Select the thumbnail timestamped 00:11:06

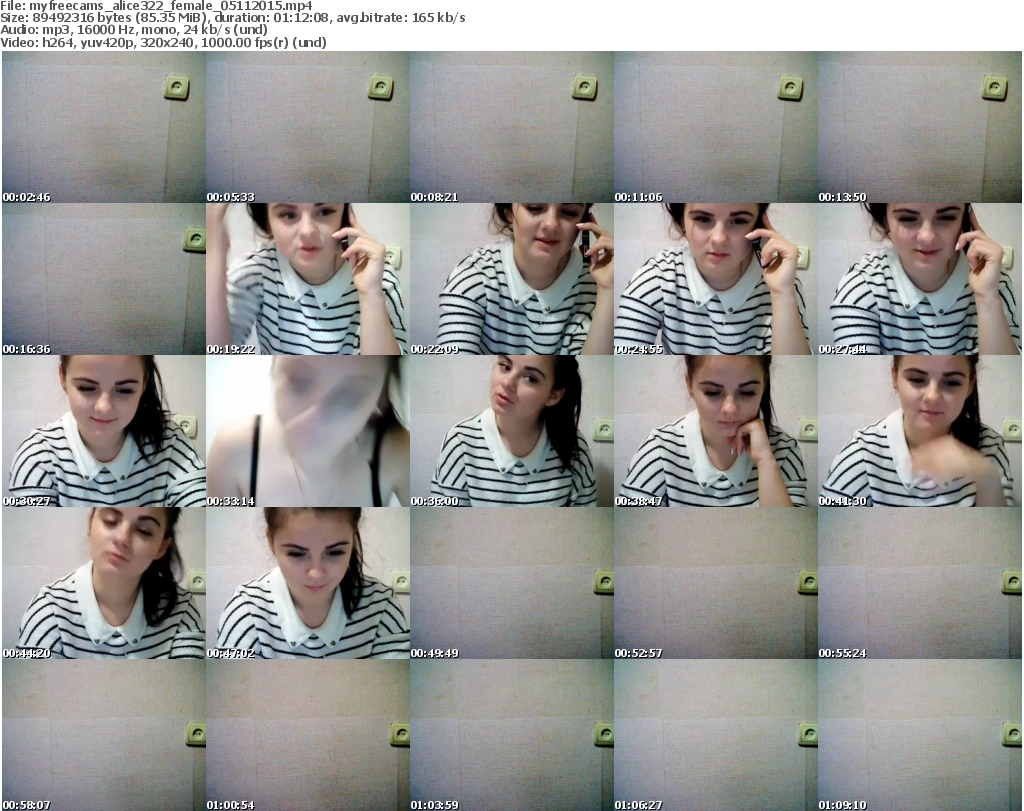click(715, 127)
